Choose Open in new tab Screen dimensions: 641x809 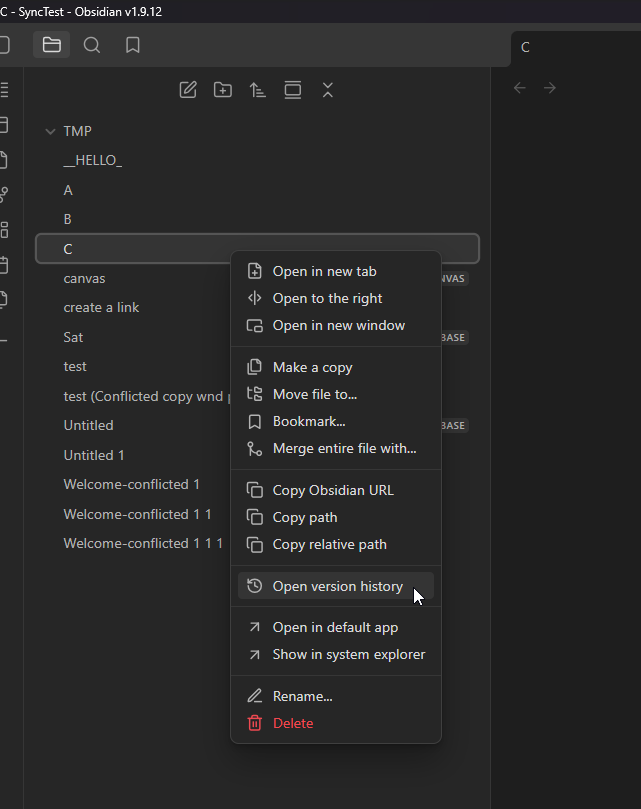324,271
